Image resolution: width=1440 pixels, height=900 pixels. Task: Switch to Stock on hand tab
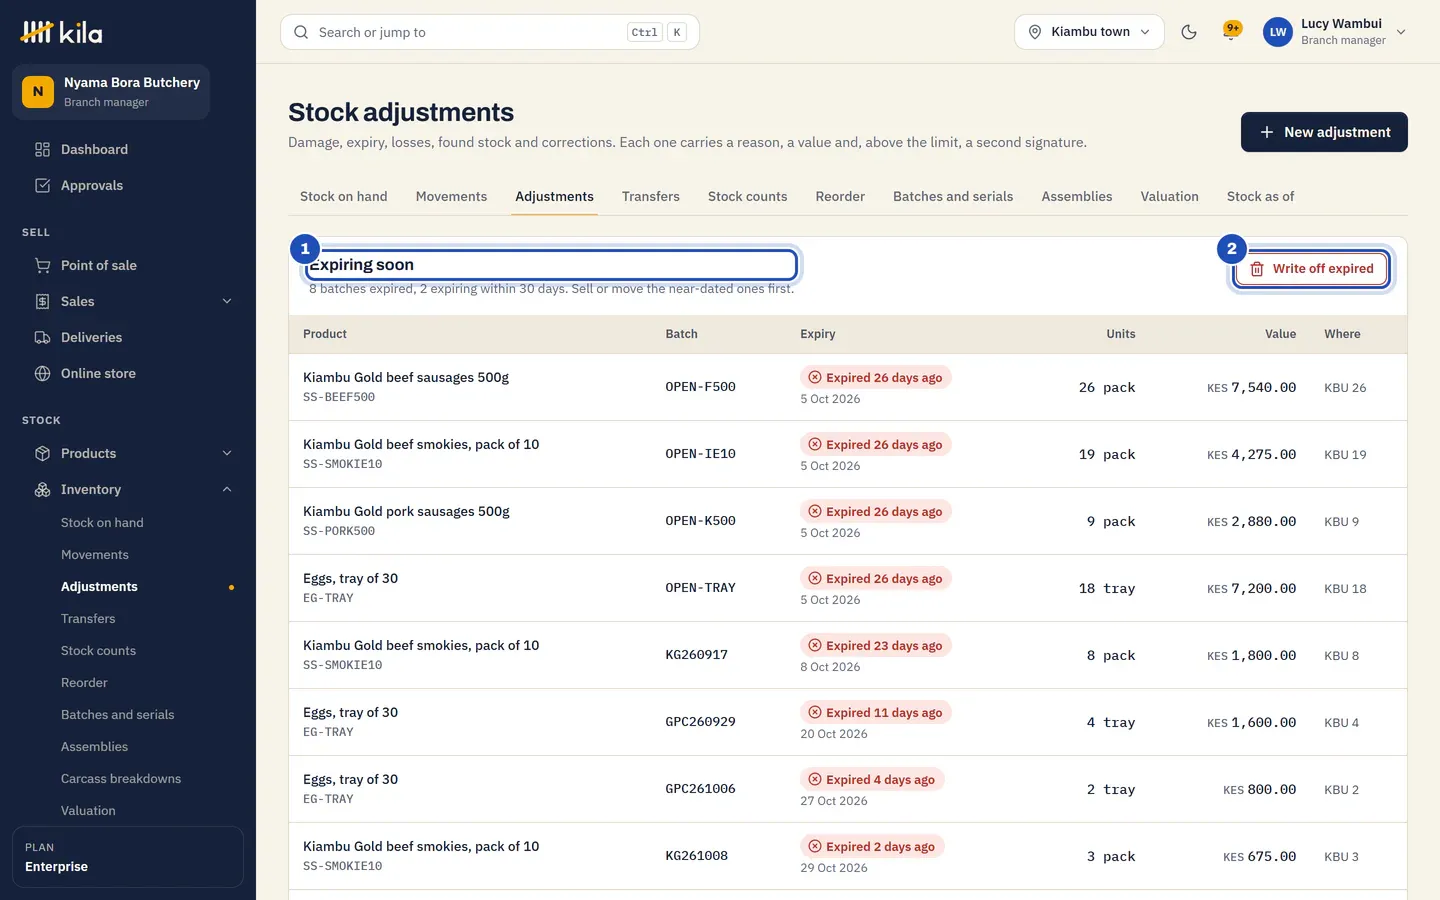click(343, 197)
